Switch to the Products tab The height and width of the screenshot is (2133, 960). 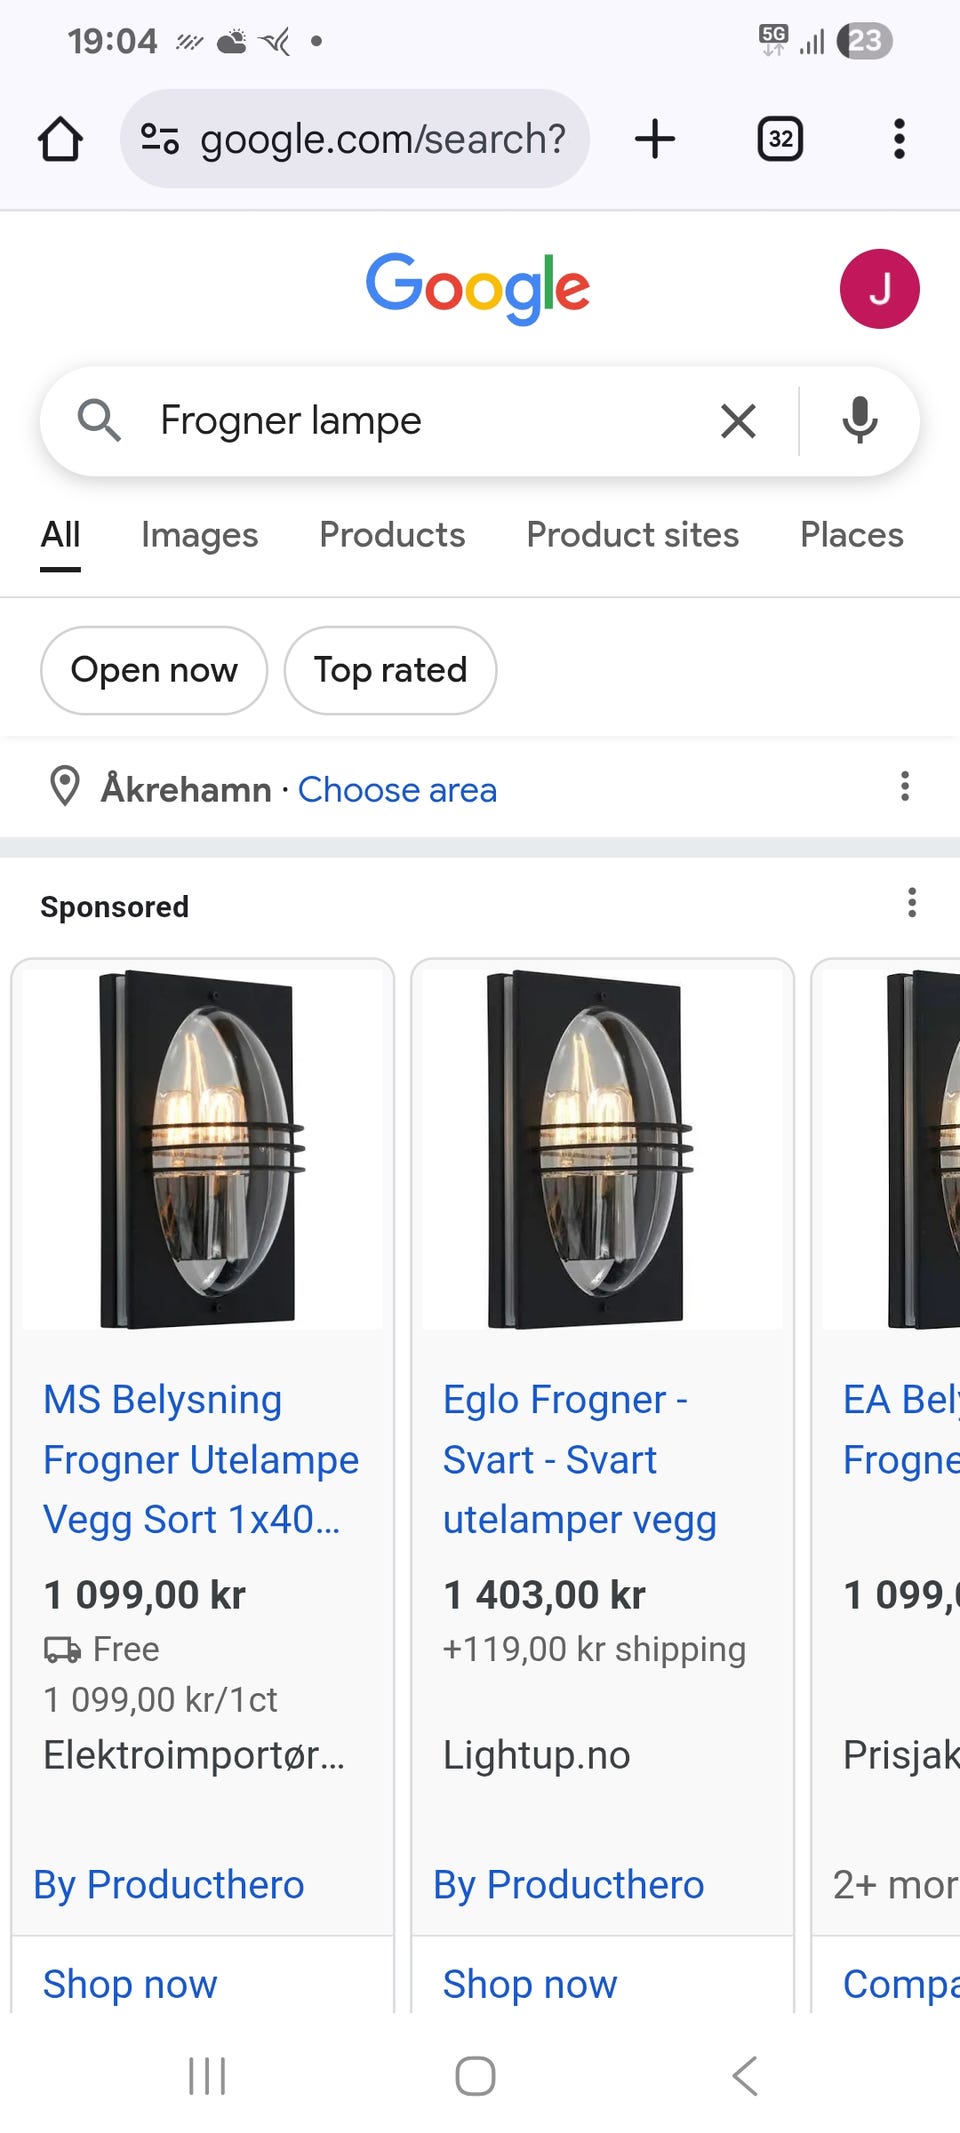(x=392, y=536)
